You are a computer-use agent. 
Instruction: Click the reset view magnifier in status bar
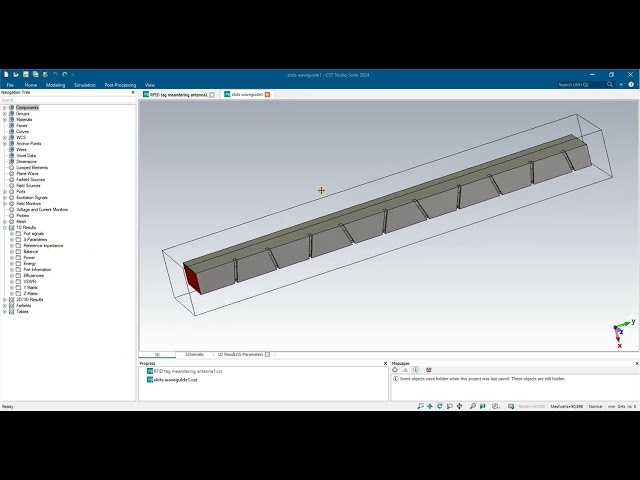click(x=473, y=406)
